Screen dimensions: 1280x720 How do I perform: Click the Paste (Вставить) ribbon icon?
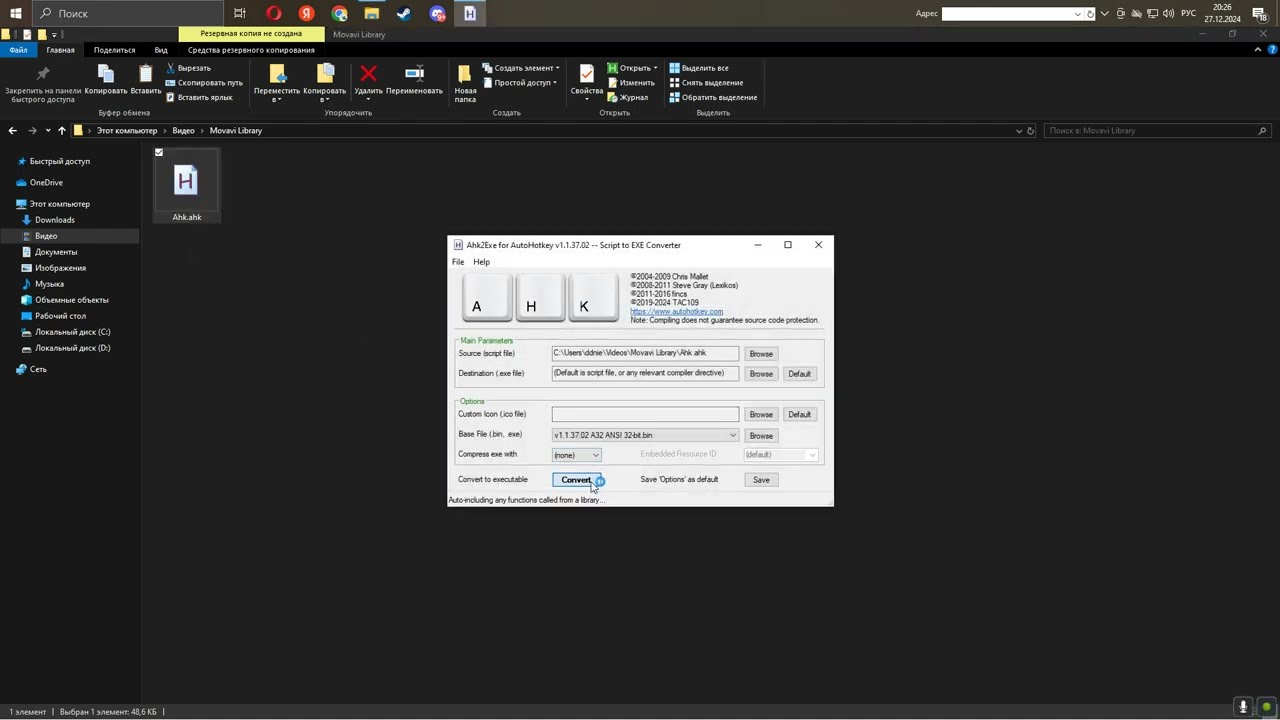146,79
